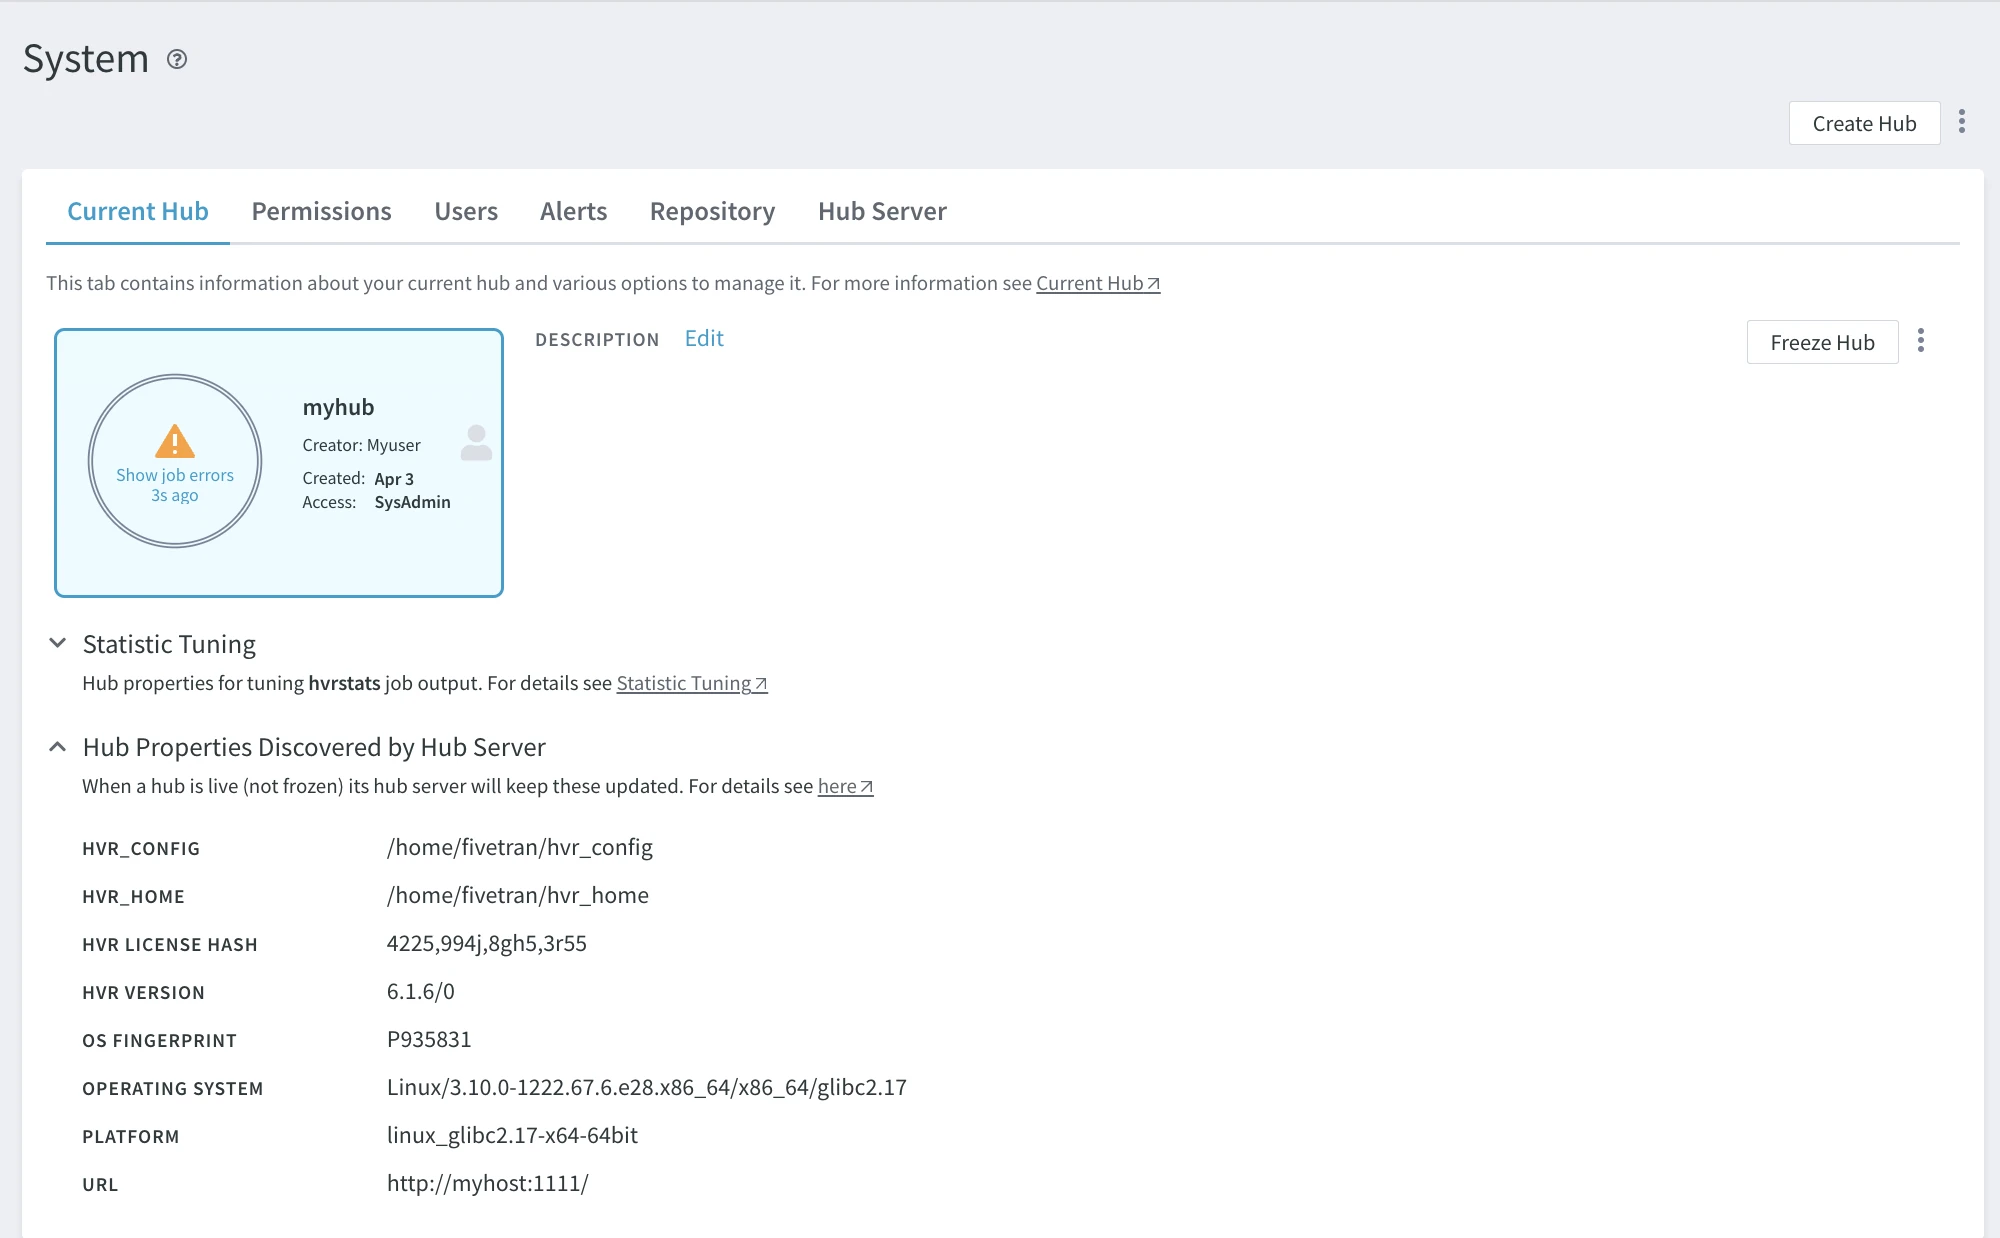
Task: Expand the Statistic Tuning section
Action: [57, 643]
